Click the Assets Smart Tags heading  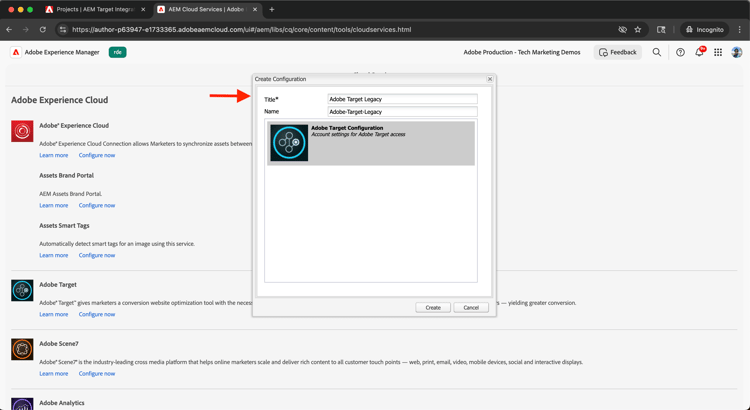tap(64, 225)
